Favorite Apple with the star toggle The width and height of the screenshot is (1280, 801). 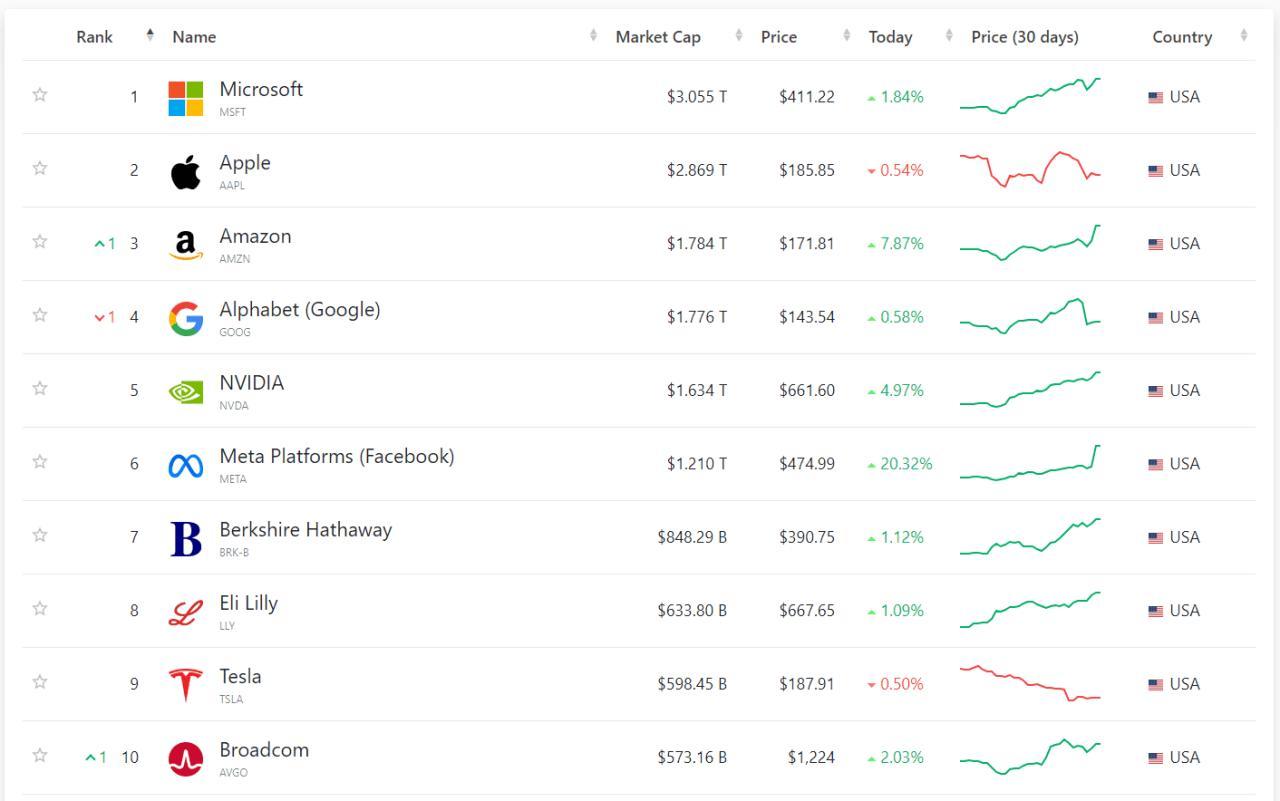(40, 167)
